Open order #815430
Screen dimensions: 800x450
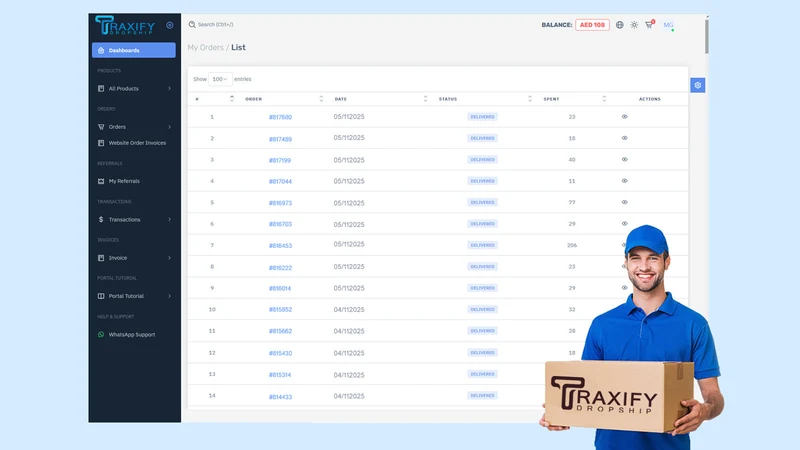(280, 353)
